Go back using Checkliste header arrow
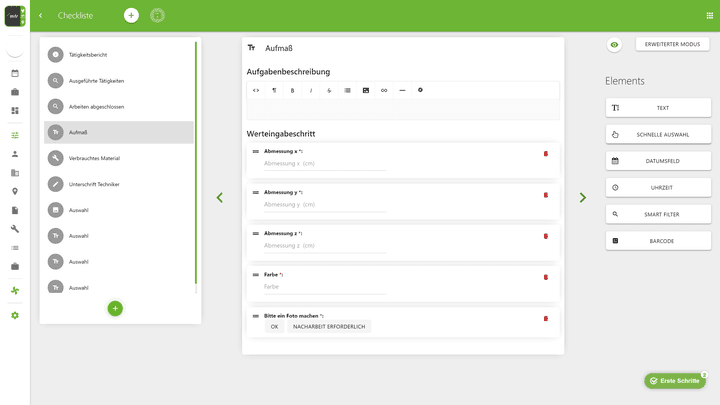Image resolution: width=720 pixels, height=405 pixels. tap(40, 15)
